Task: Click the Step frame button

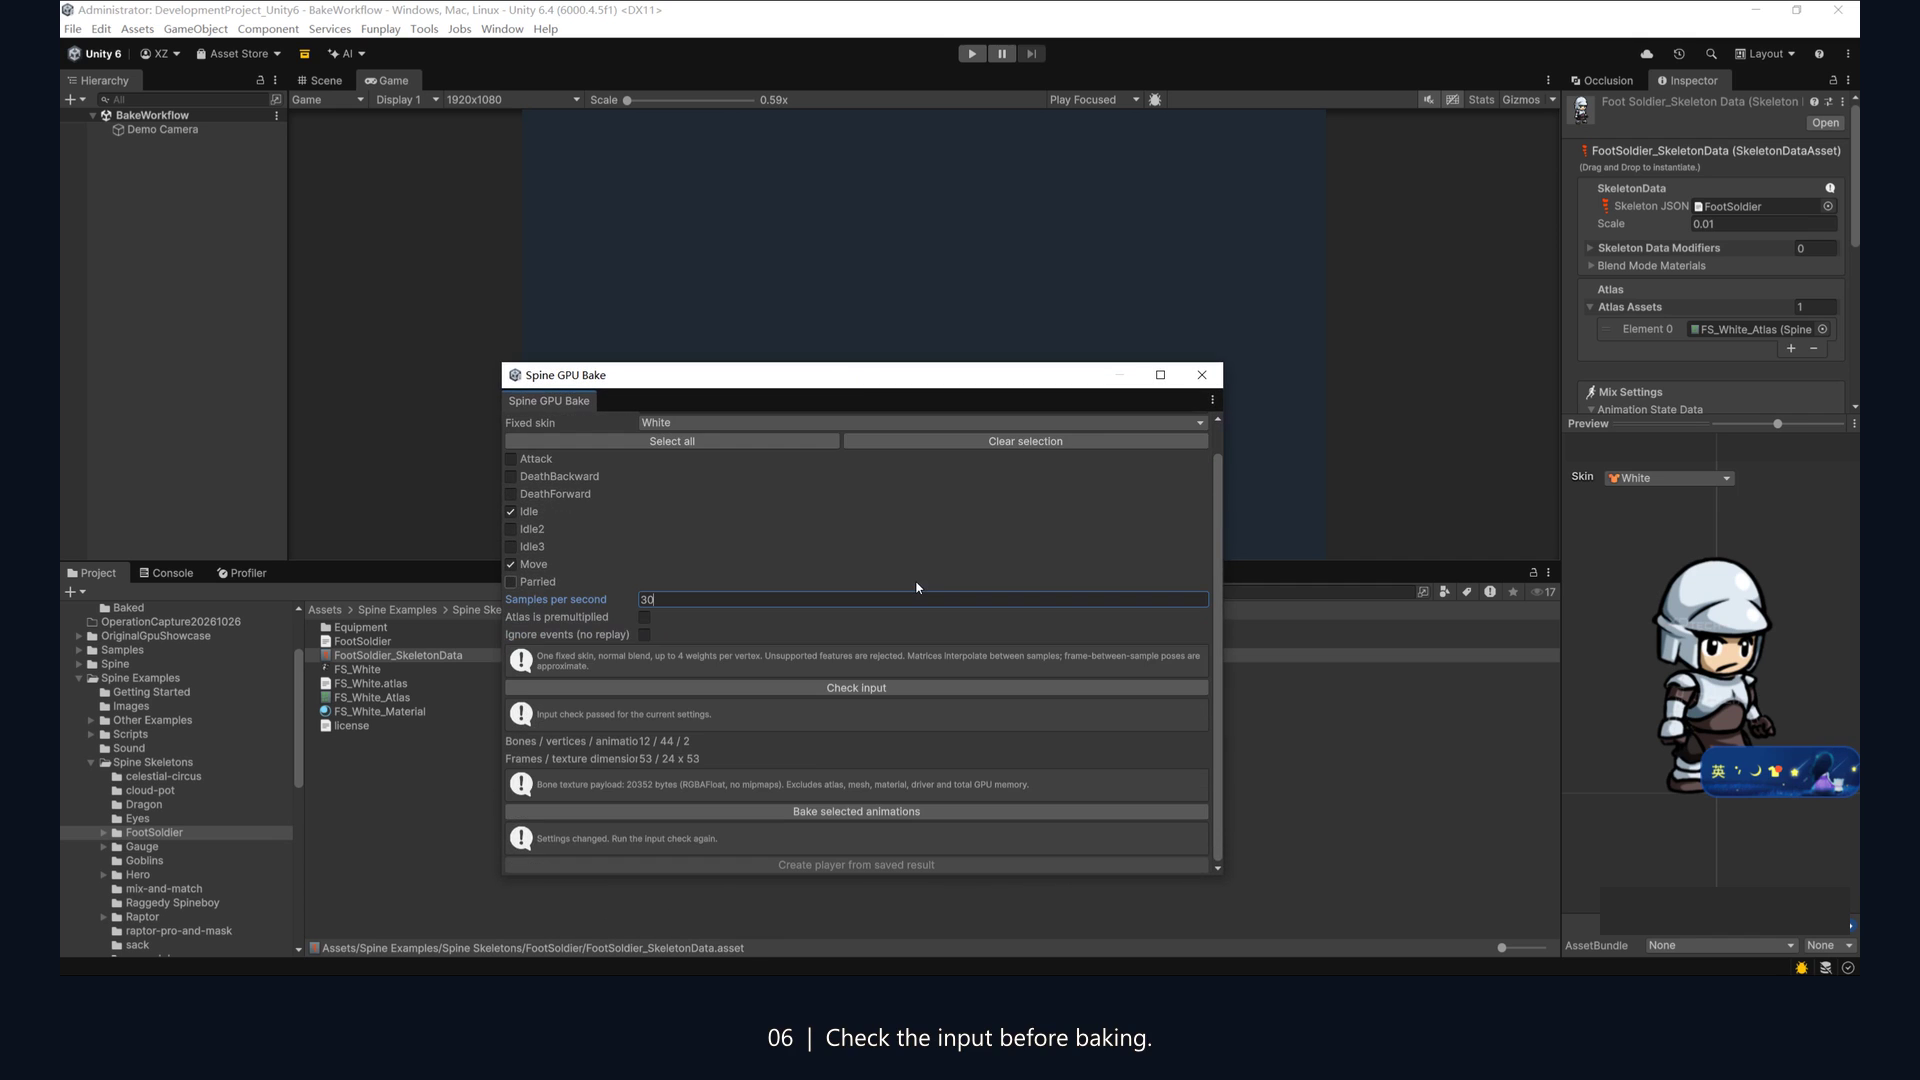Action: pyautogui.click(x=1031, y=54)
